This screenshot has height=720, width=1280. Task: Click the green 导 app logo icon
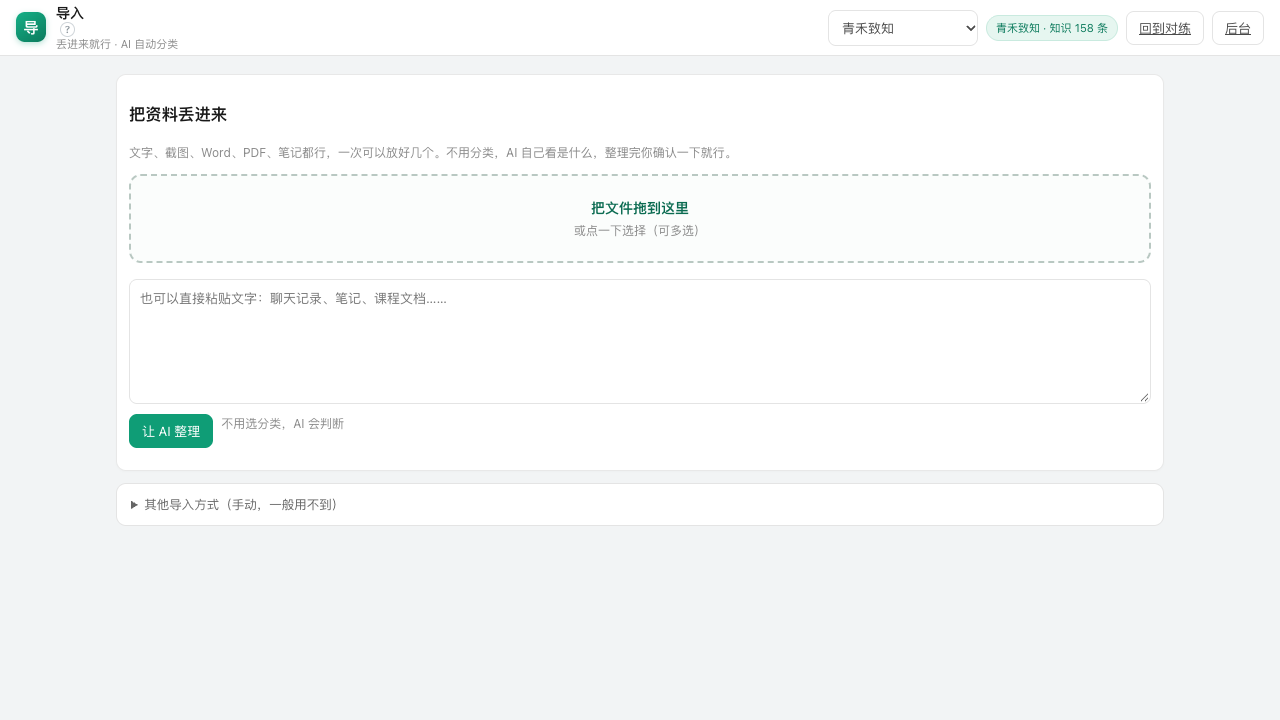[31, 27]
